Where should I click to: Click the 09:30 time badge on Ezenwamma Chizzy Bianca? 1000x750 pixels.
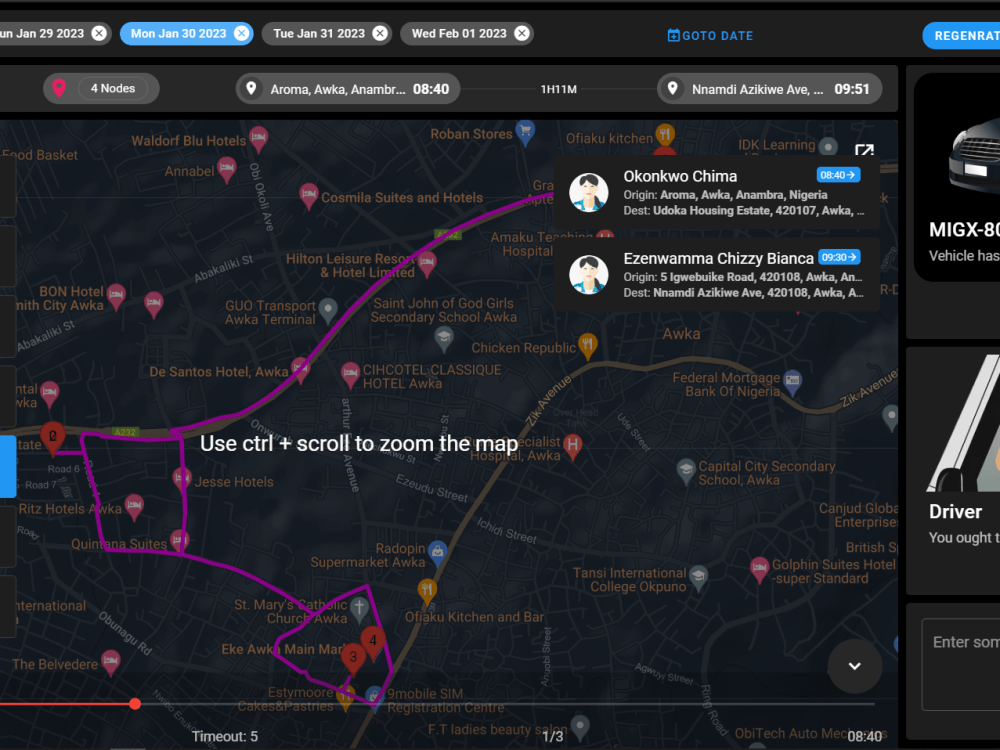coord(839,257)
